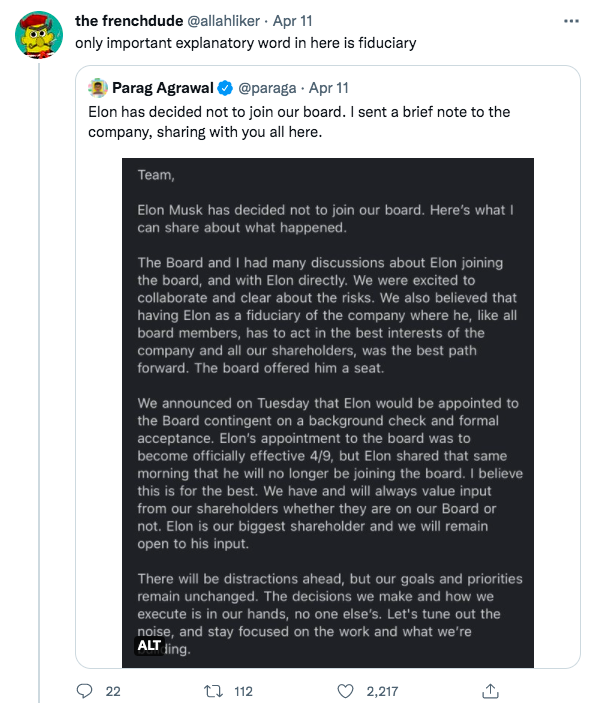Open Parag Agrawal's small avatar
The width and height of the screenshot is (597, 703).
[x=98, y=88]
